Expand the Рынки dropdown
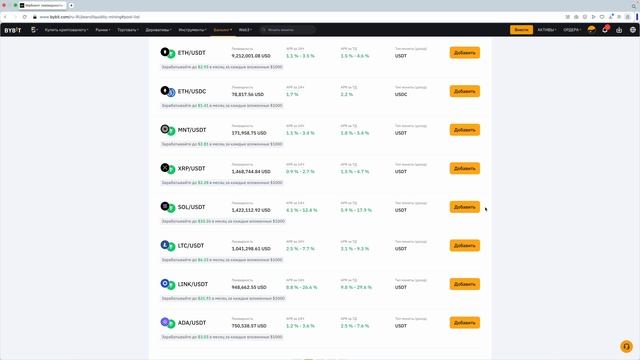The height and width of the screenshot is (360, 640). click(x=103, y=30)
